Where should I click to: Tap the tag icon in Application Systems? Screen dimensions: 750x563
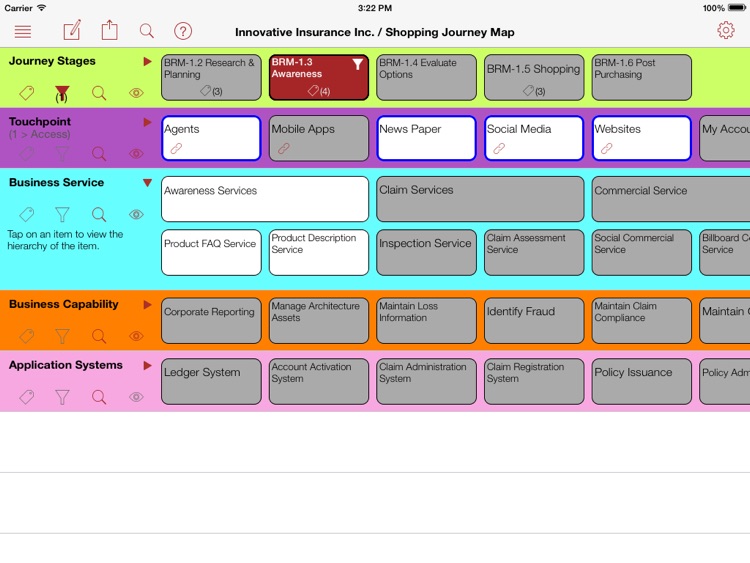pyautogui.click(x=27, y=397)
